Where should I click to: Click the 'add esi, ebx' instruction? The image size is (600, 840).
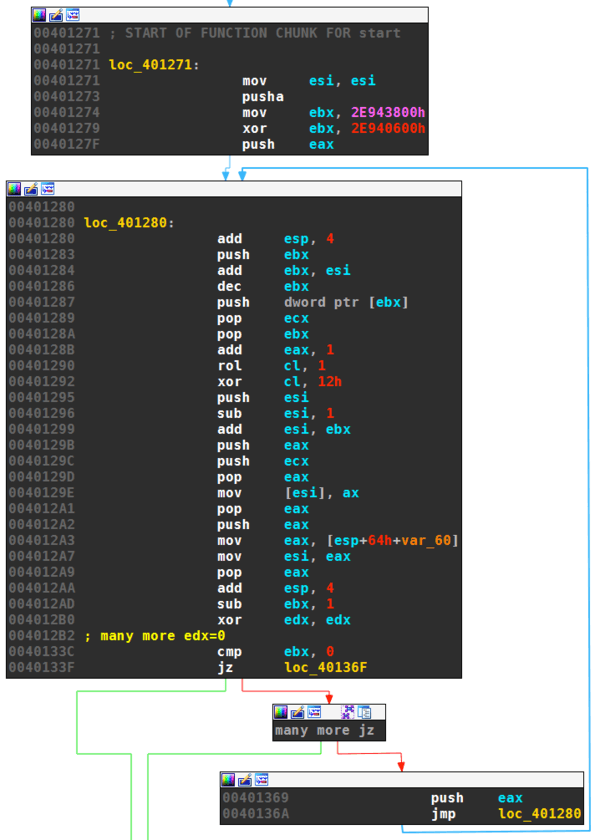pyautogui.click(x=284, y=430)
